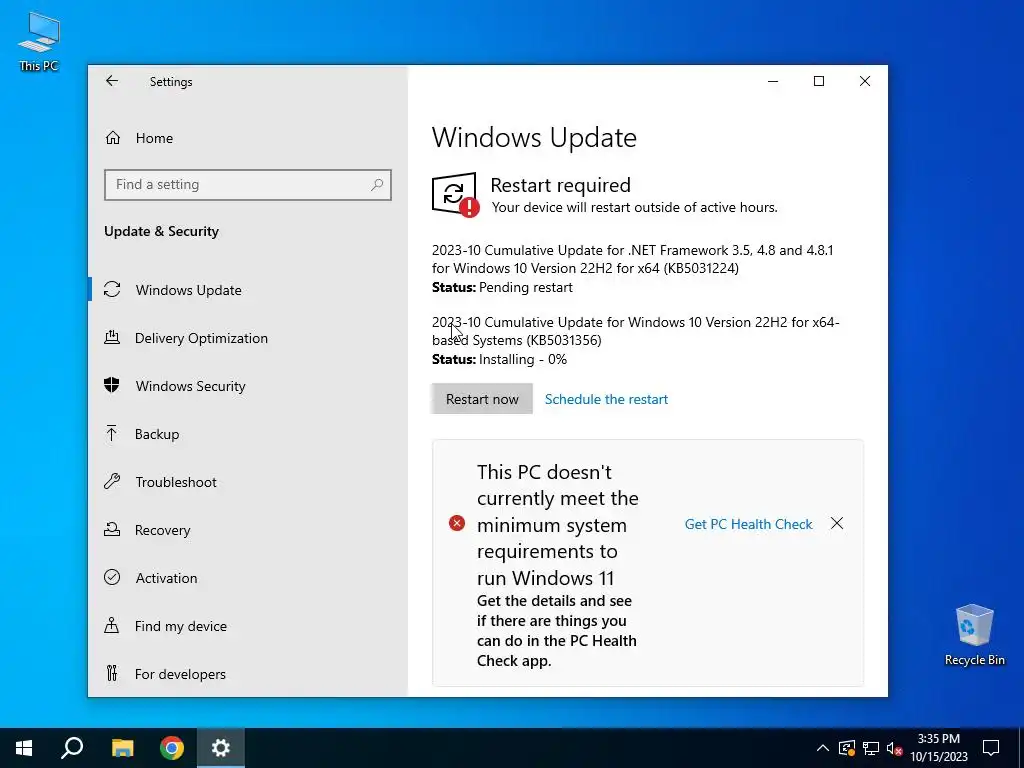Click the For developers tools icon
This screenshot has width=1024, height=768.
coord(112,673)
